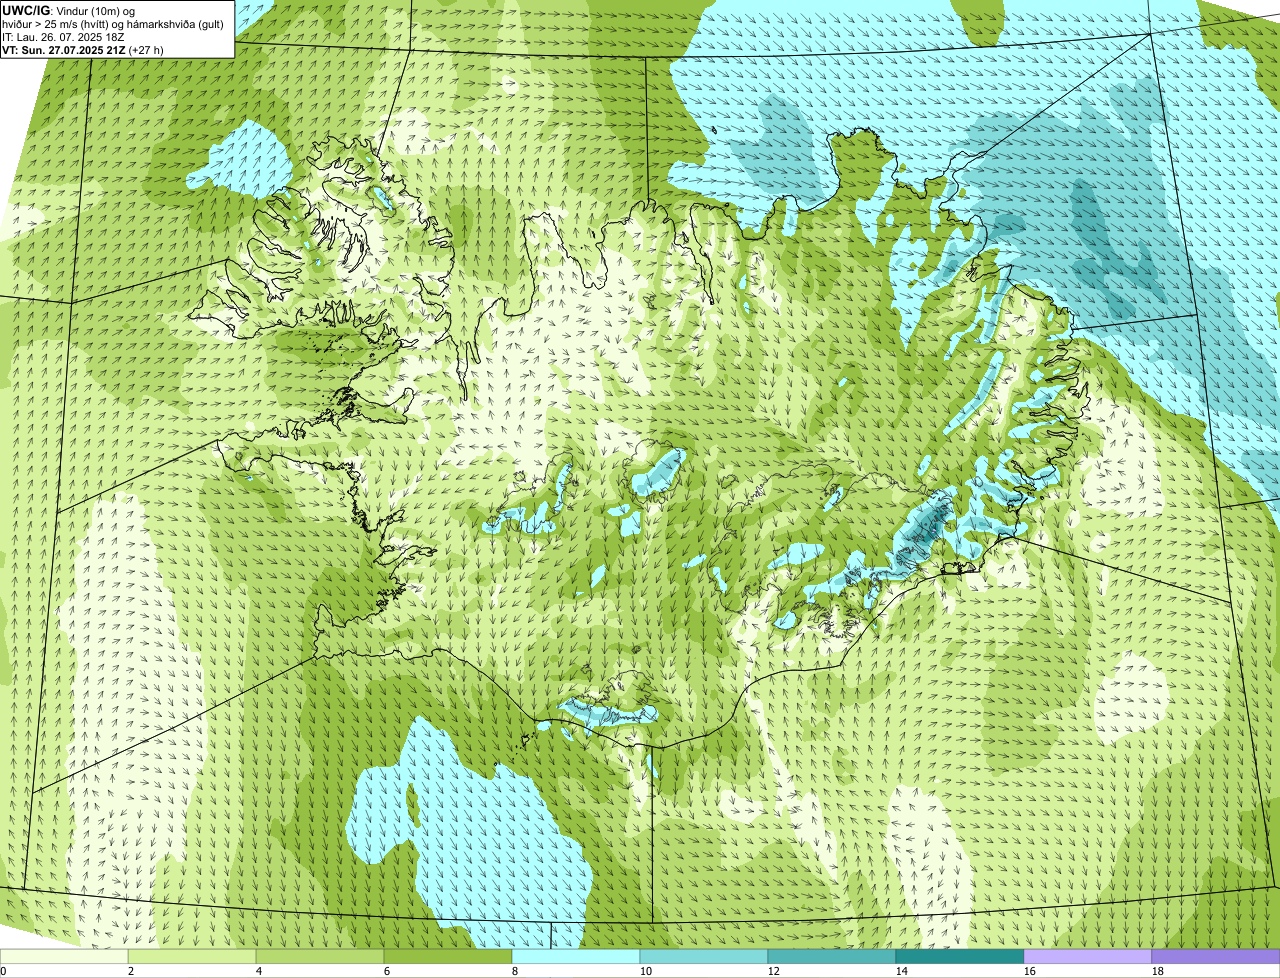The image size is (1280, 978).
Task: Click the "10" color scale label
Action: 646,971
